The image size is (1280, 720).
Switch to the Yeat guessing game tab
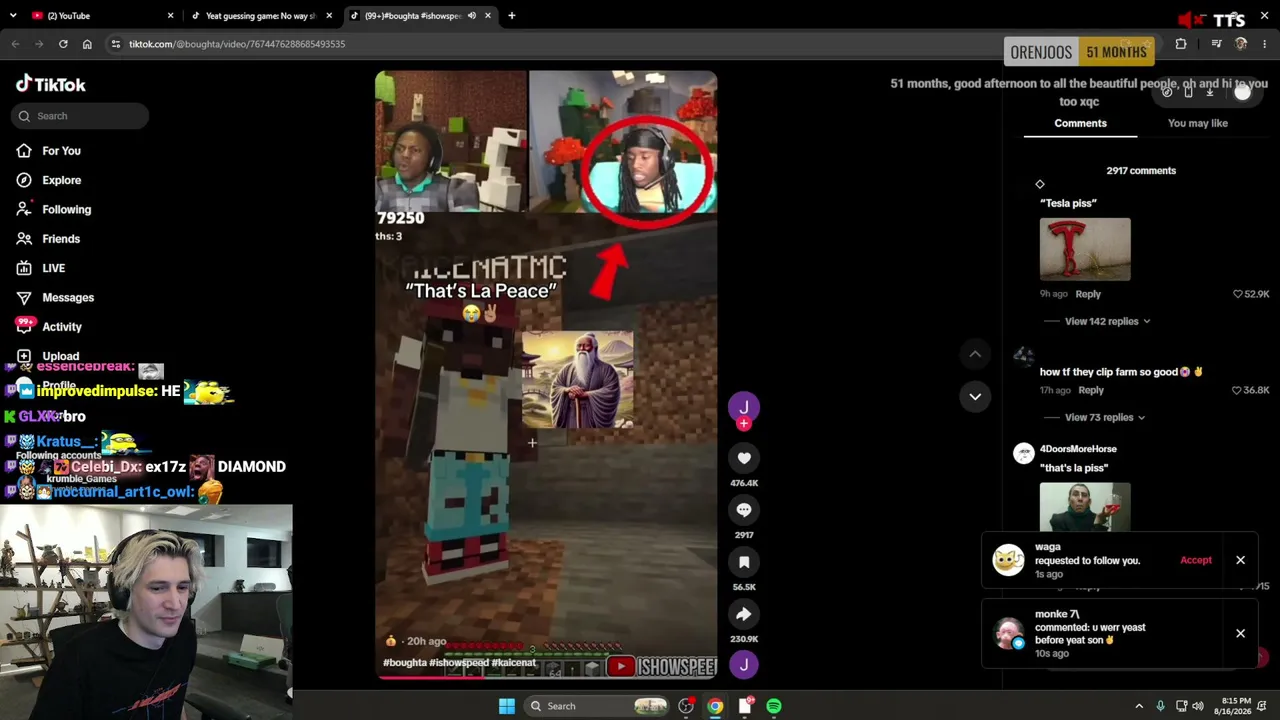point(260,16)
